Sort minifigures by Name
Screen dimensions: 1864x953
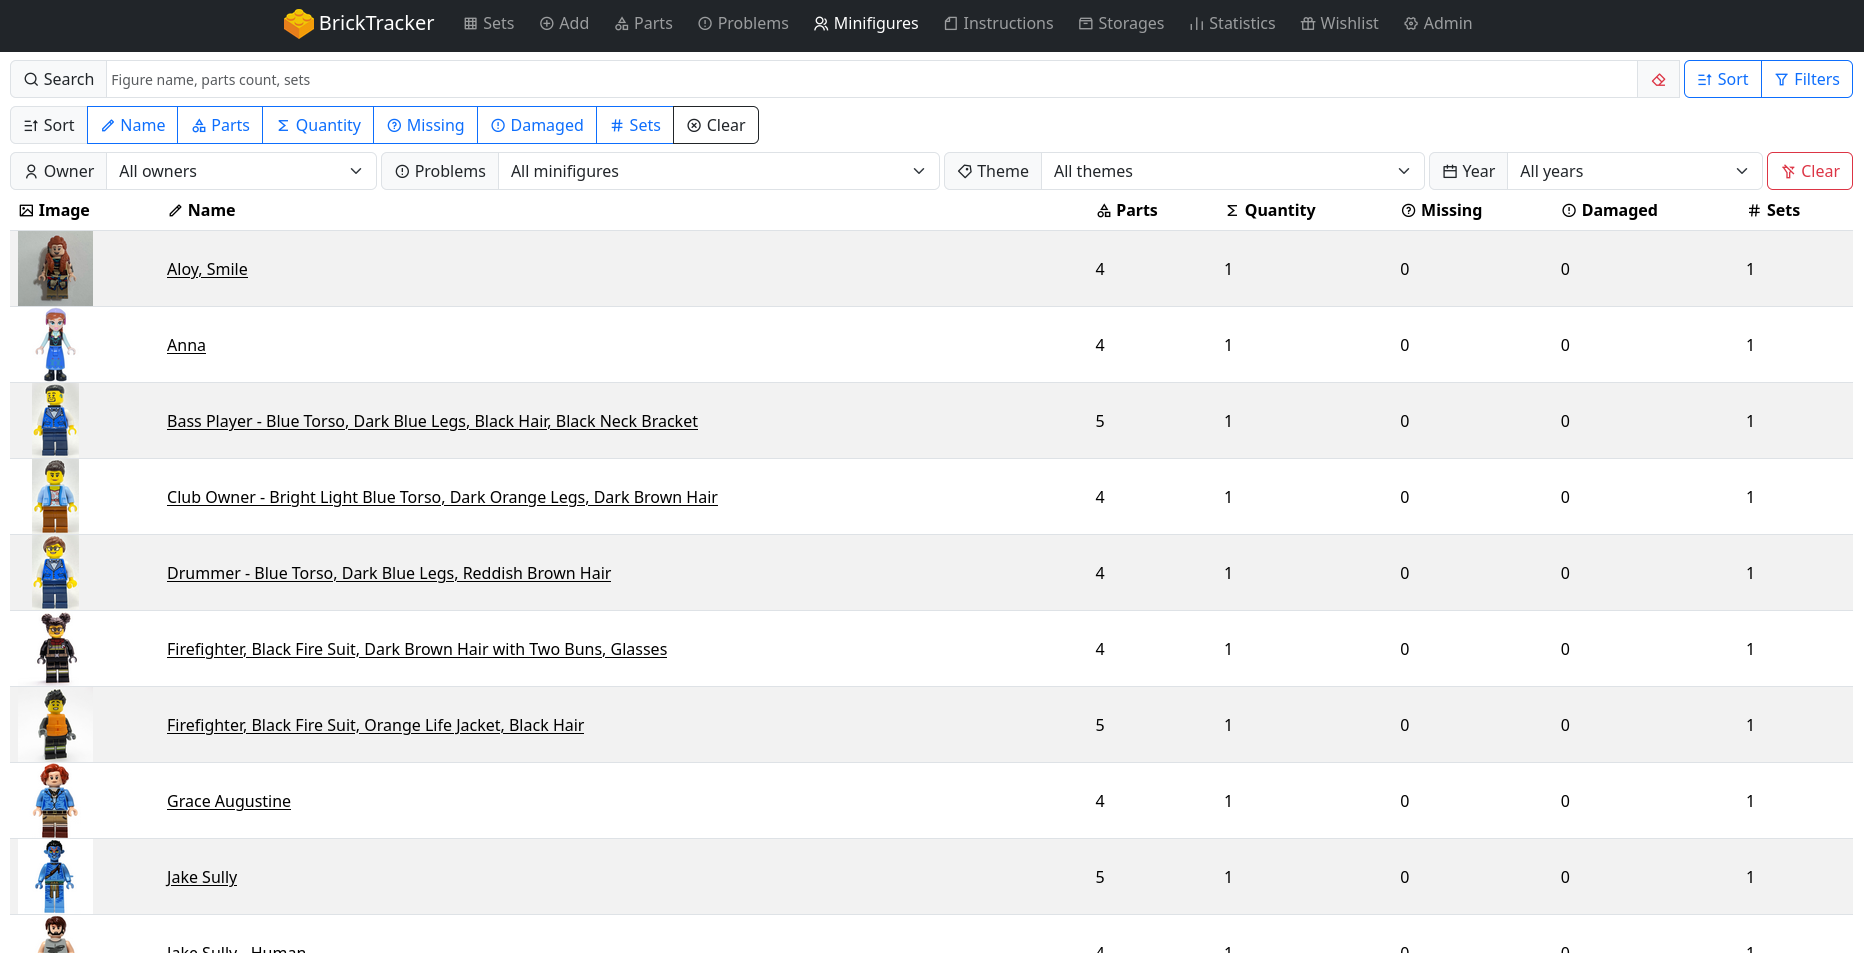pyautogui.click(x=133, y=126)
